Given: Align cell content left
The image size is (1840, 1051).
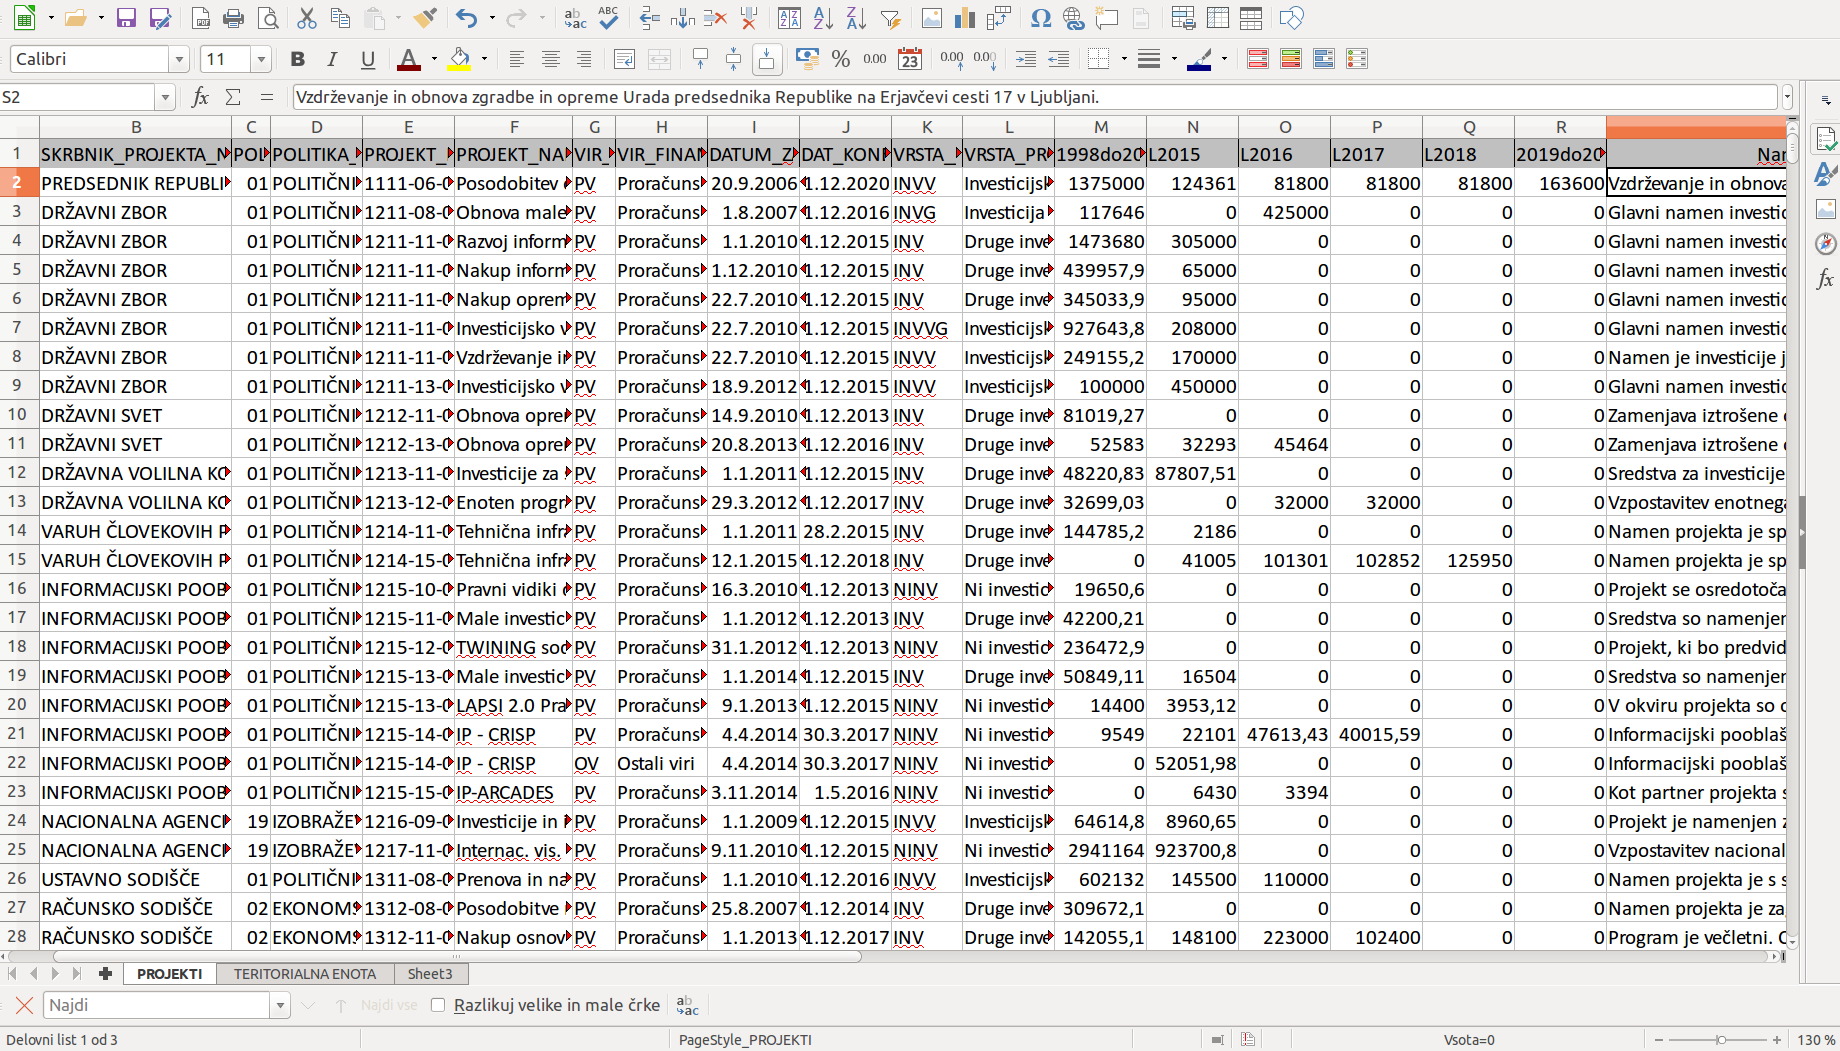Looking at the screenshot, I should tap(516, 59).
